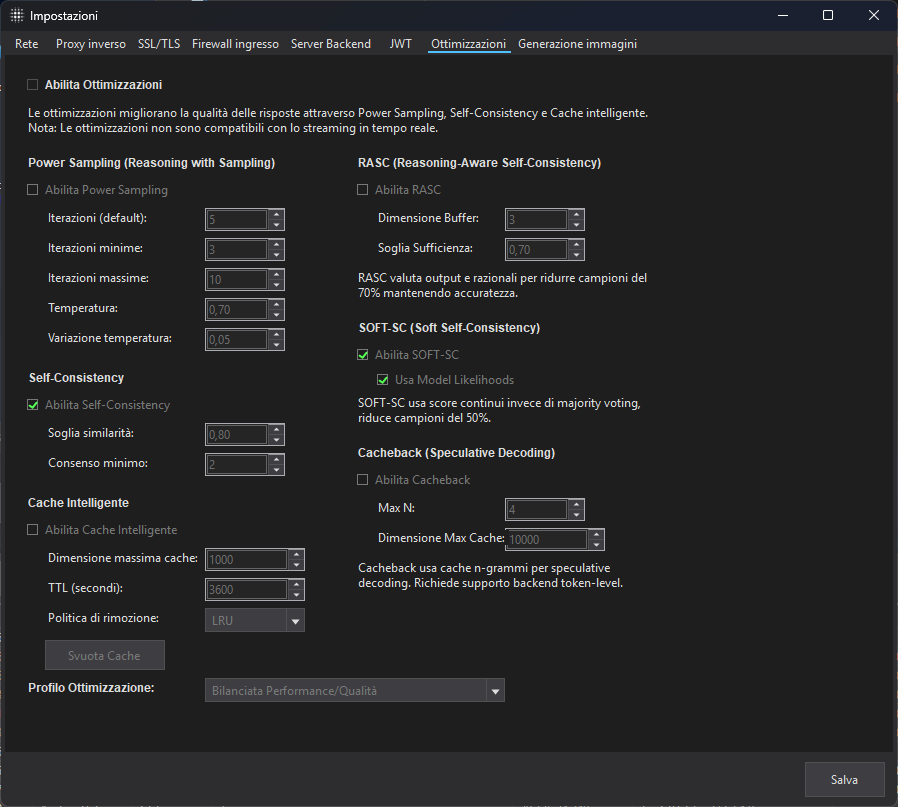Click the TTL (secondi) value field
The height and width of the screenshot is (807, 898).
pyautogui.click(x=247, y=590)
